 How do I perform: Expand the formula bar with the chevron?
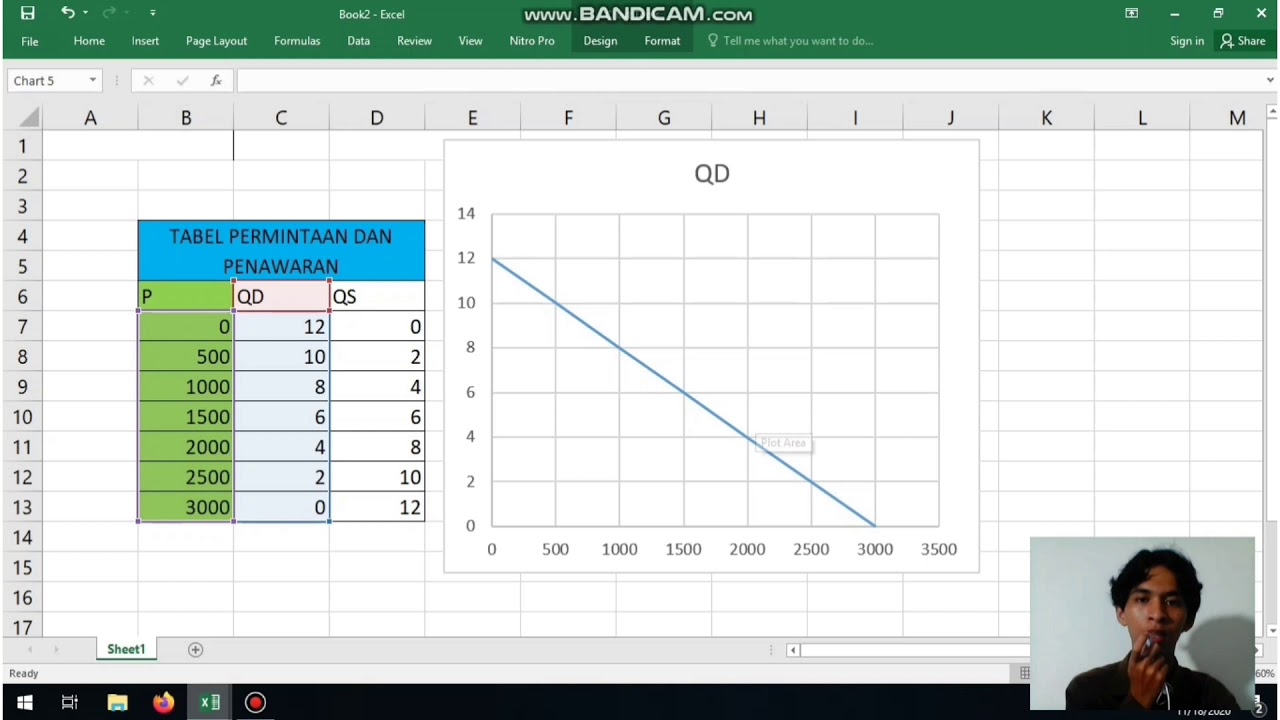[x=1270, y=80]
